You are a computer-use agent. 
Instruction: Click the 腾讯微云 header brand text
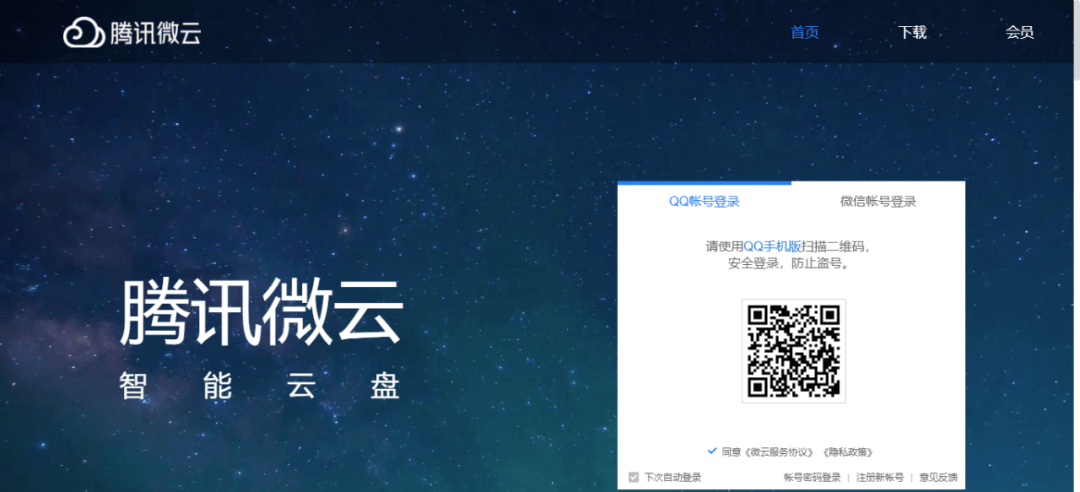click(x=156, y=33)
